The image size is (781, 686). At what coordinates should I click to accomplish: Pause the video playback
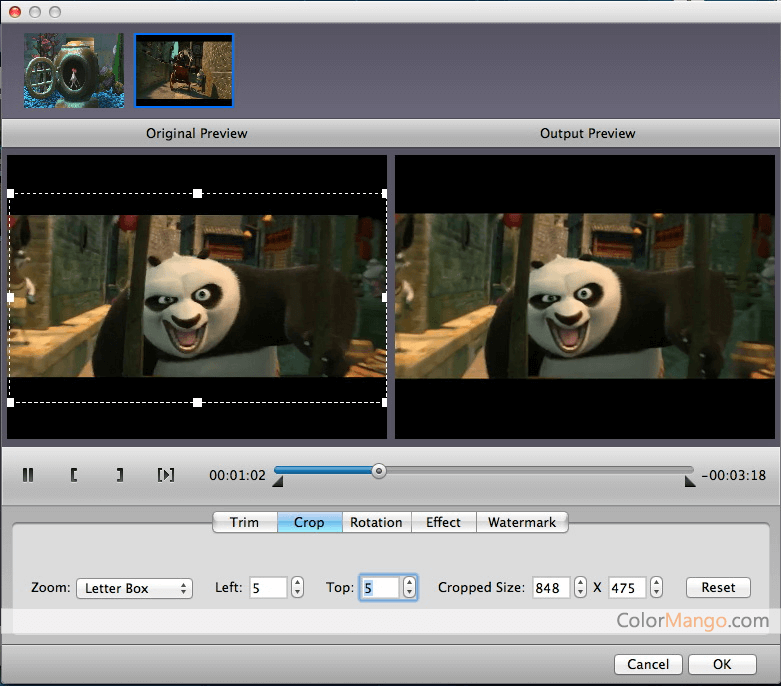(28, 475)
